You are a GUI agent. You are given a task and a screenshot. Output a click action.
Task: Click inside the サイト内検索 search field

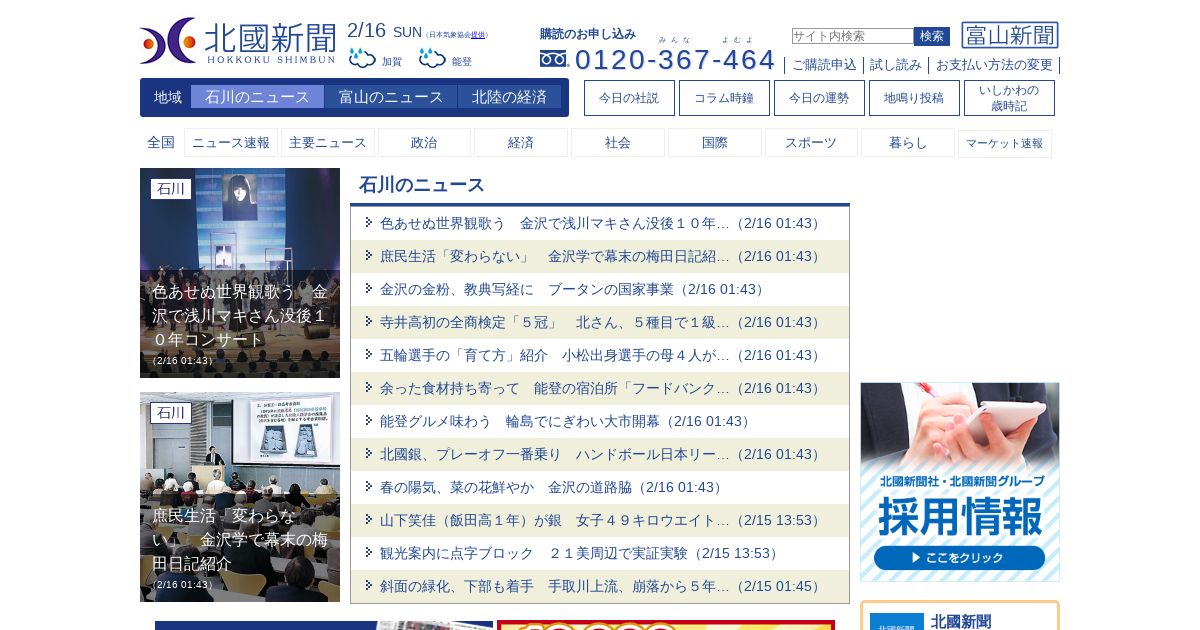click(x=852, y=36)
